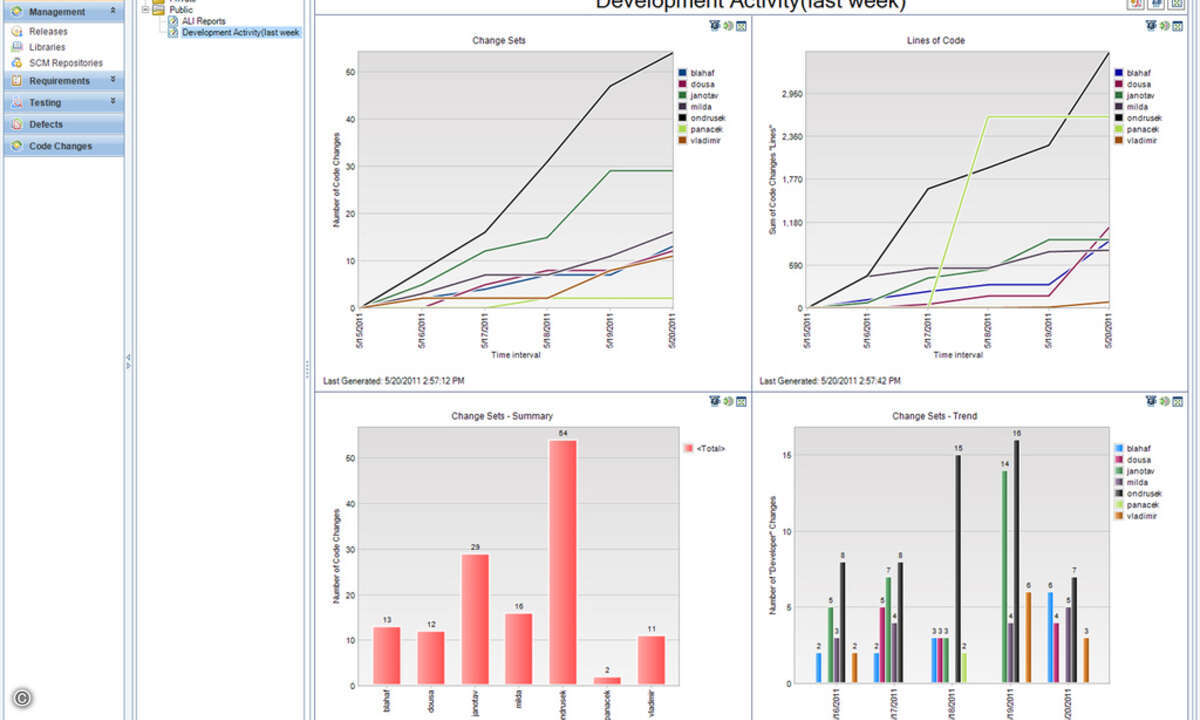Image resolution: width=1200 pixels, height=720 pixels.
Task: Open the Testing module
Action: 64,103
